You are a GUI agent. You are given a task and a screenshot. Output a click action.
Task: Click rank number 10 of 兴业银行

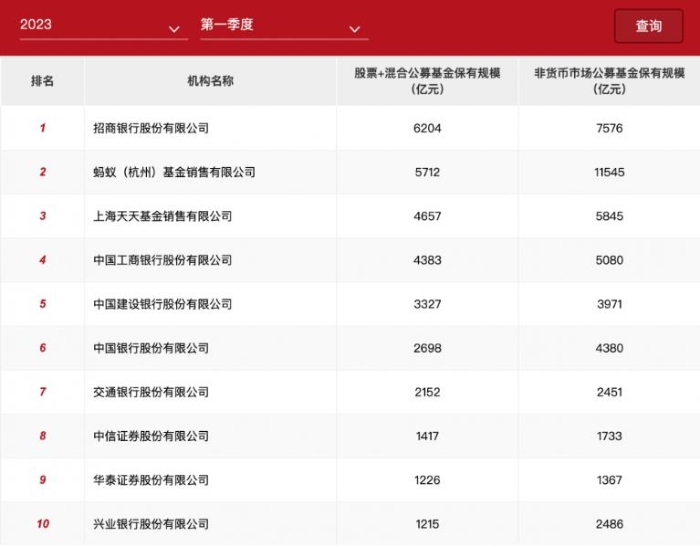pyautogui.click(x=43, y=524)
